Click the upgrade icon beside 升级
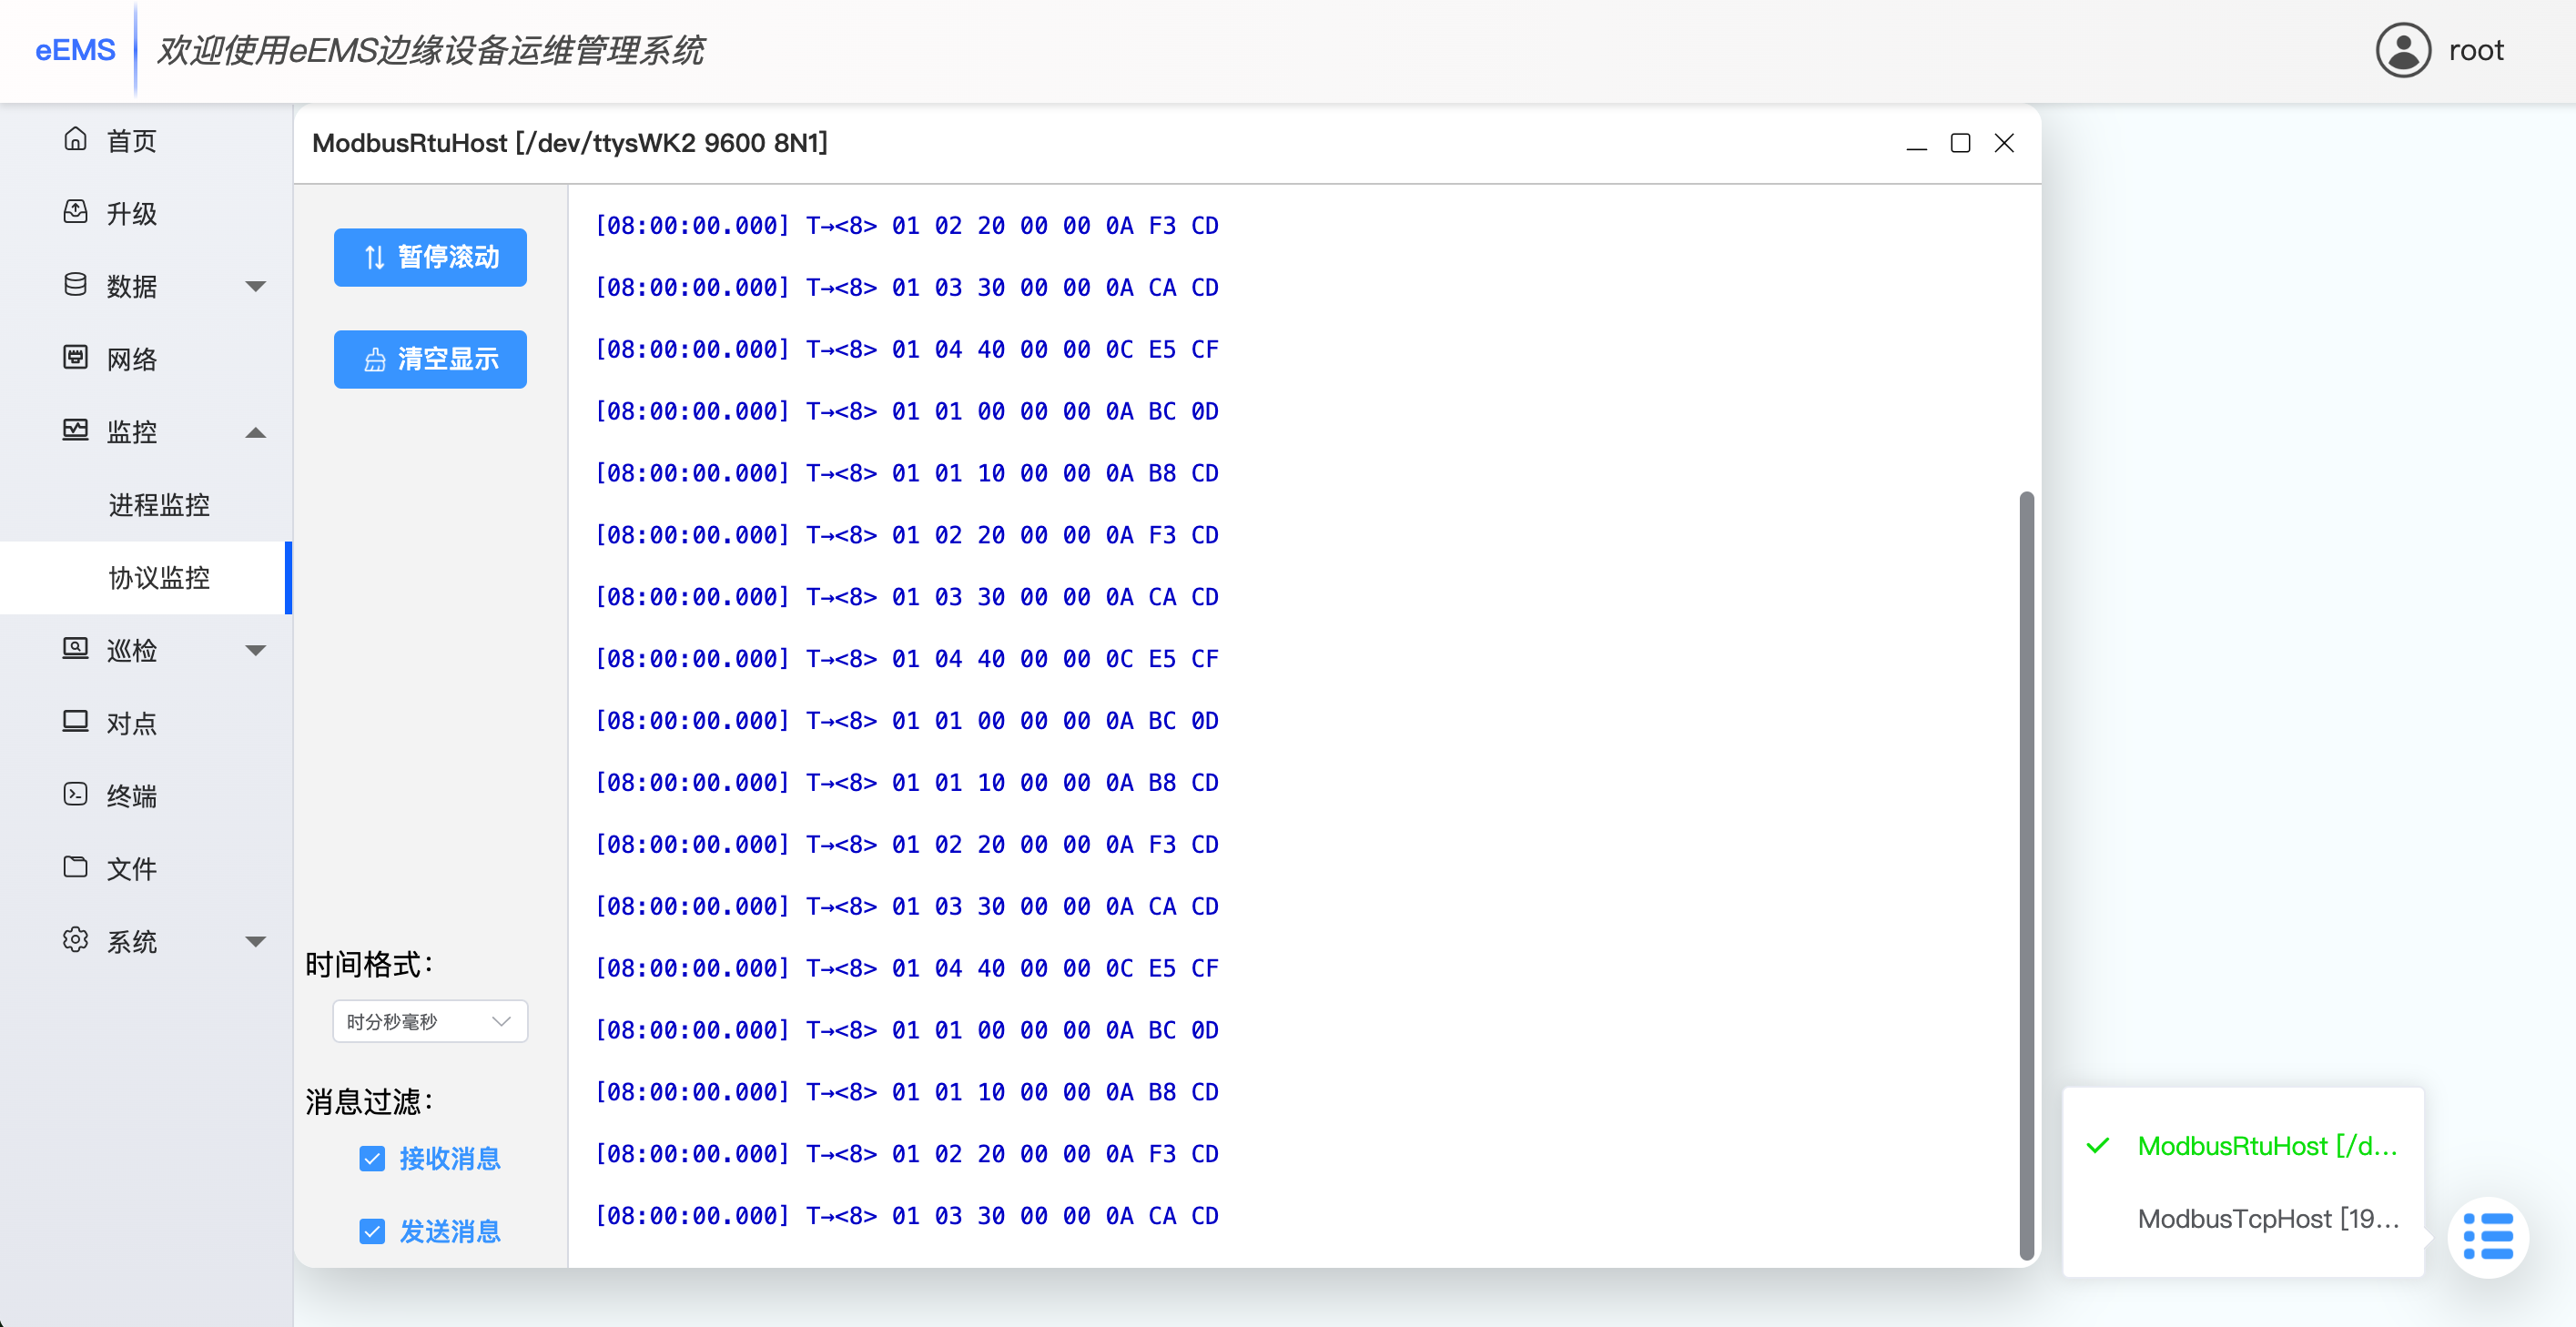This screenshot has height=1327, width=2576. 75,212
